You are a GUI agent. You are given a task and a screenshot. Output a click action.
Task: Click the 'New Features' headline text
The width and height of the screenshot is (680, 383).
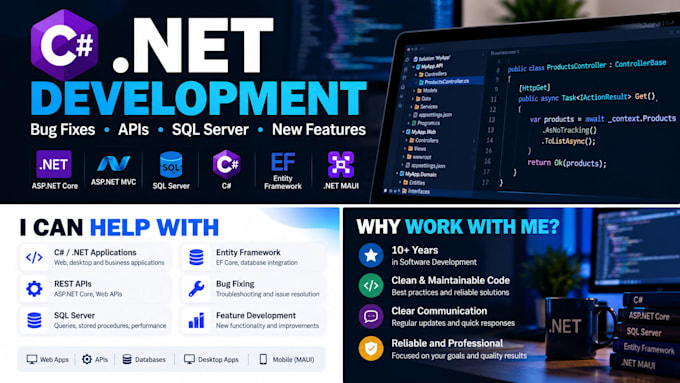(319, 130)
